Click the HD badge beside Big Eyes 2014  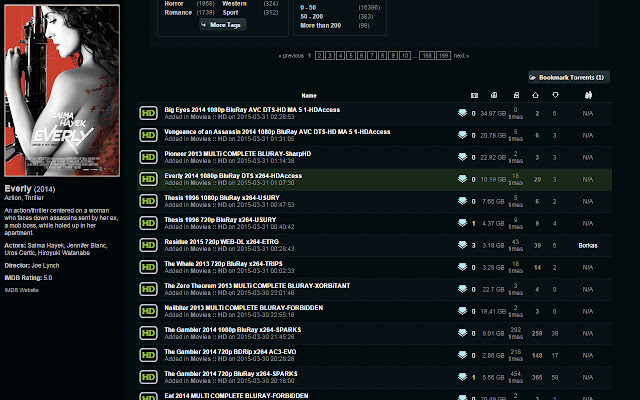coord(148,113)
